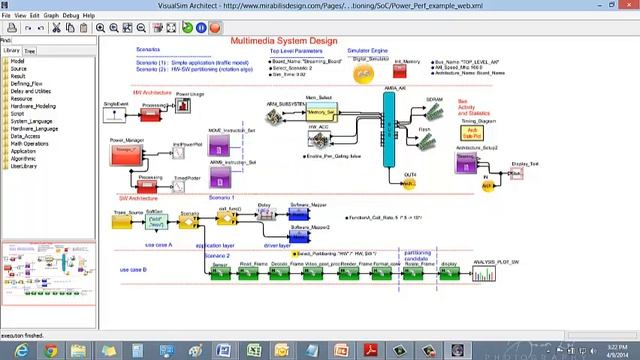Click the Print toolbar icon

click(12, 28)
